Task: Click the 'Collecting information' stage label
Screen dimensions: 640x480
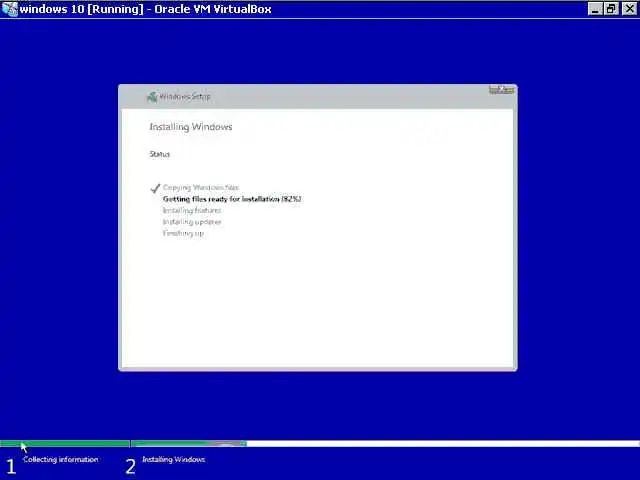Action: [x=61, y=459]
